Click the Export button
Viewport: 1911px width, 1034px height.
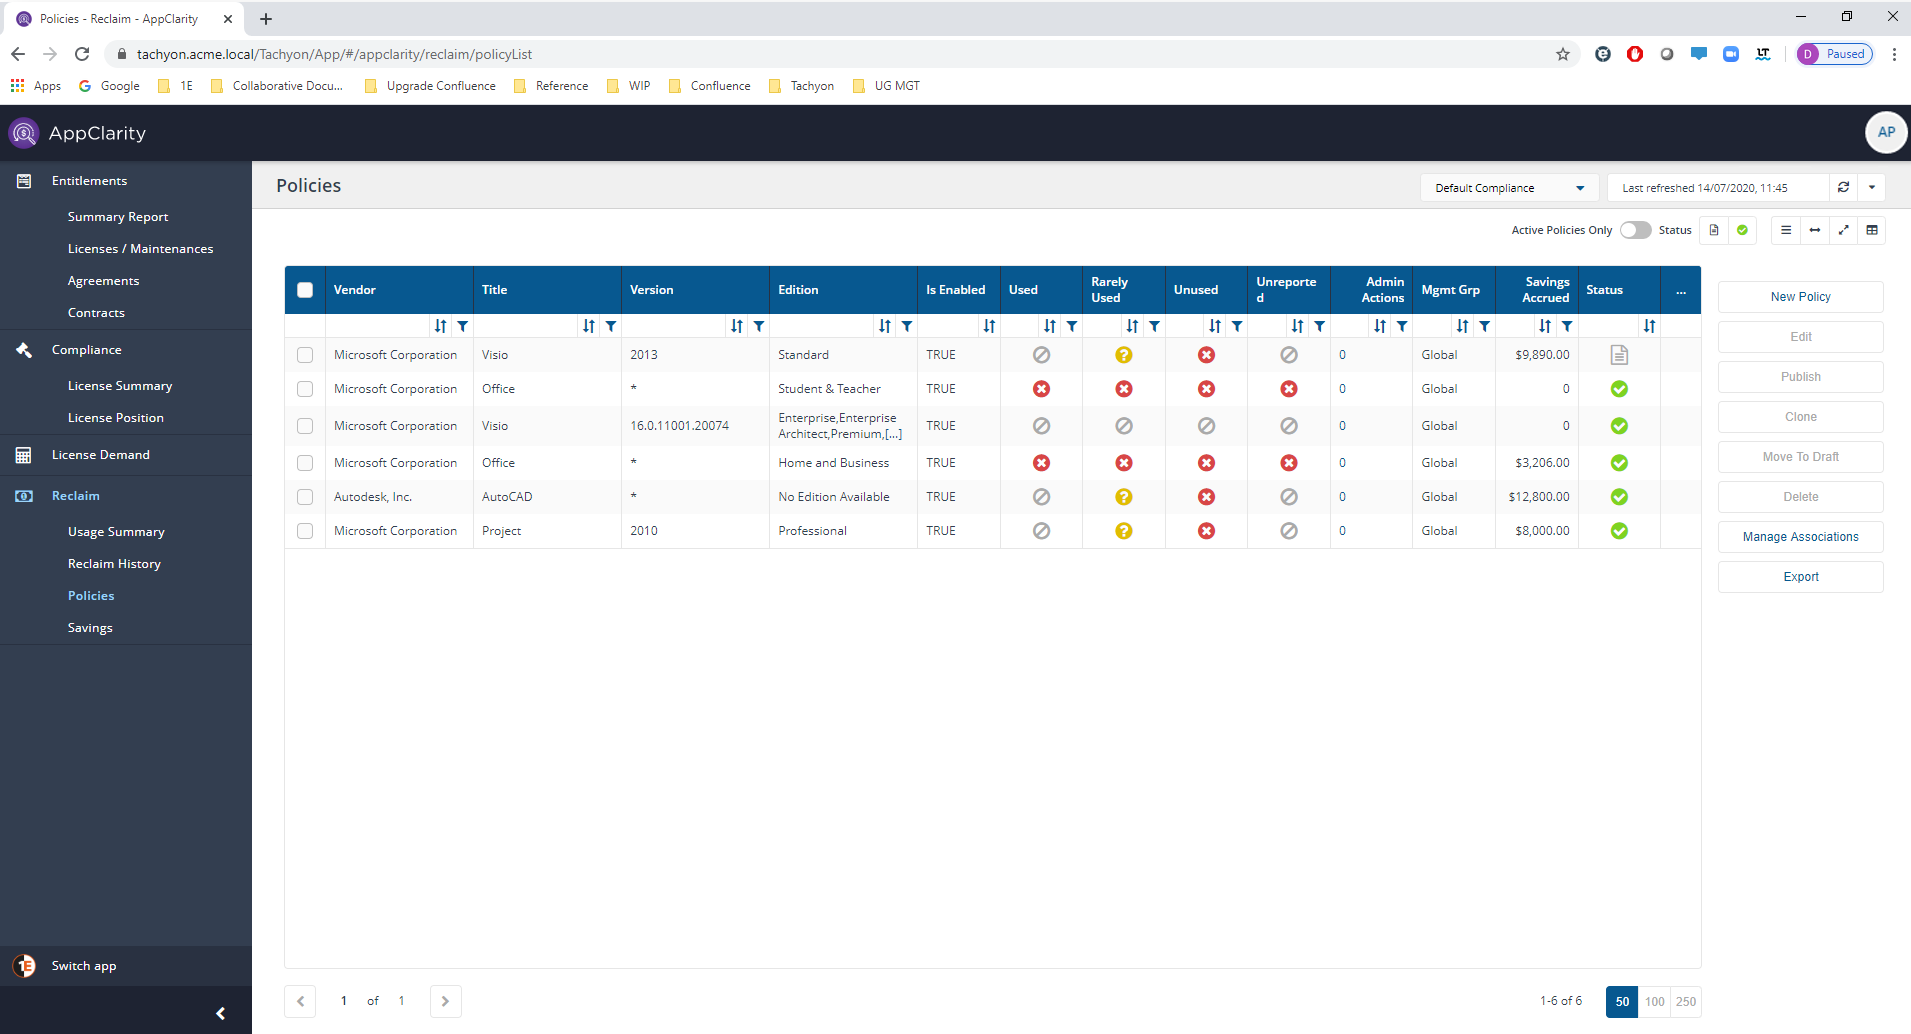click(x=1800, y=577)
